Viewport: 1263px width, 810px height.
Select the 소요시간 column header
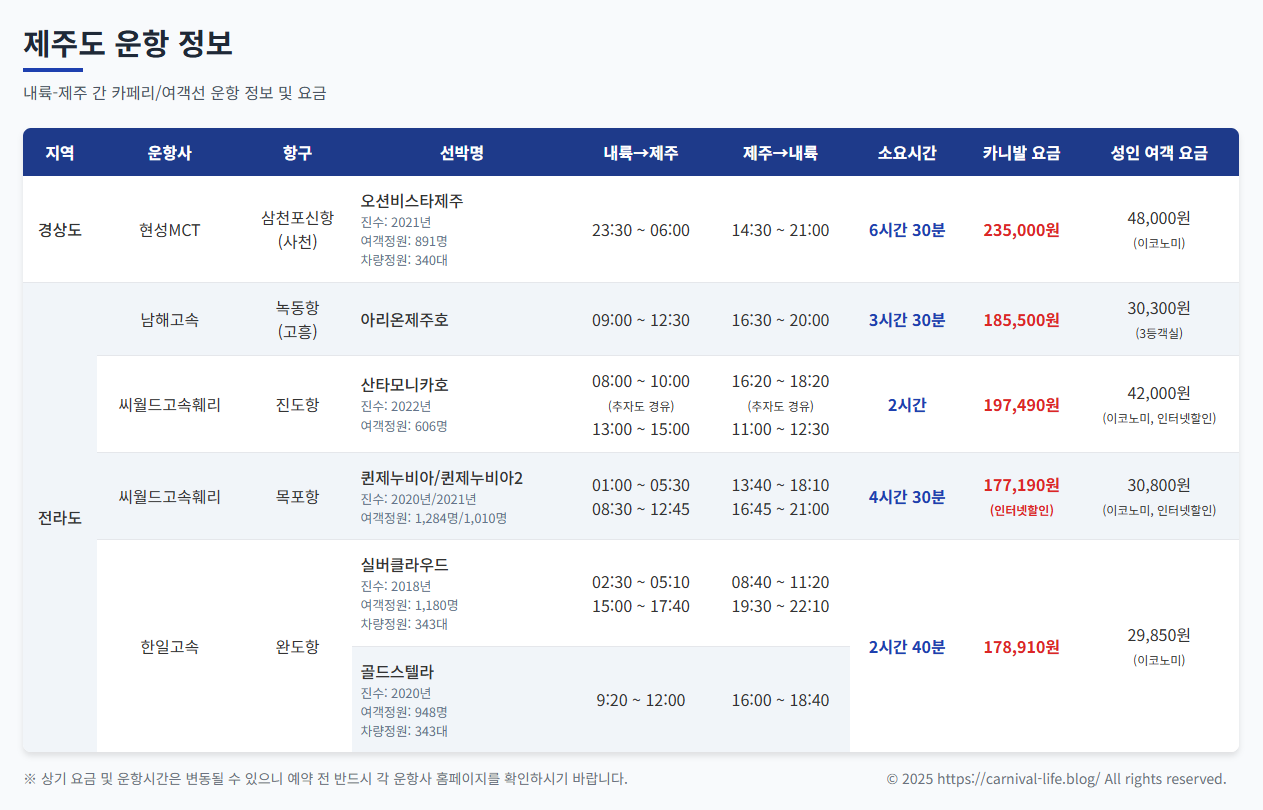(907, 153)
